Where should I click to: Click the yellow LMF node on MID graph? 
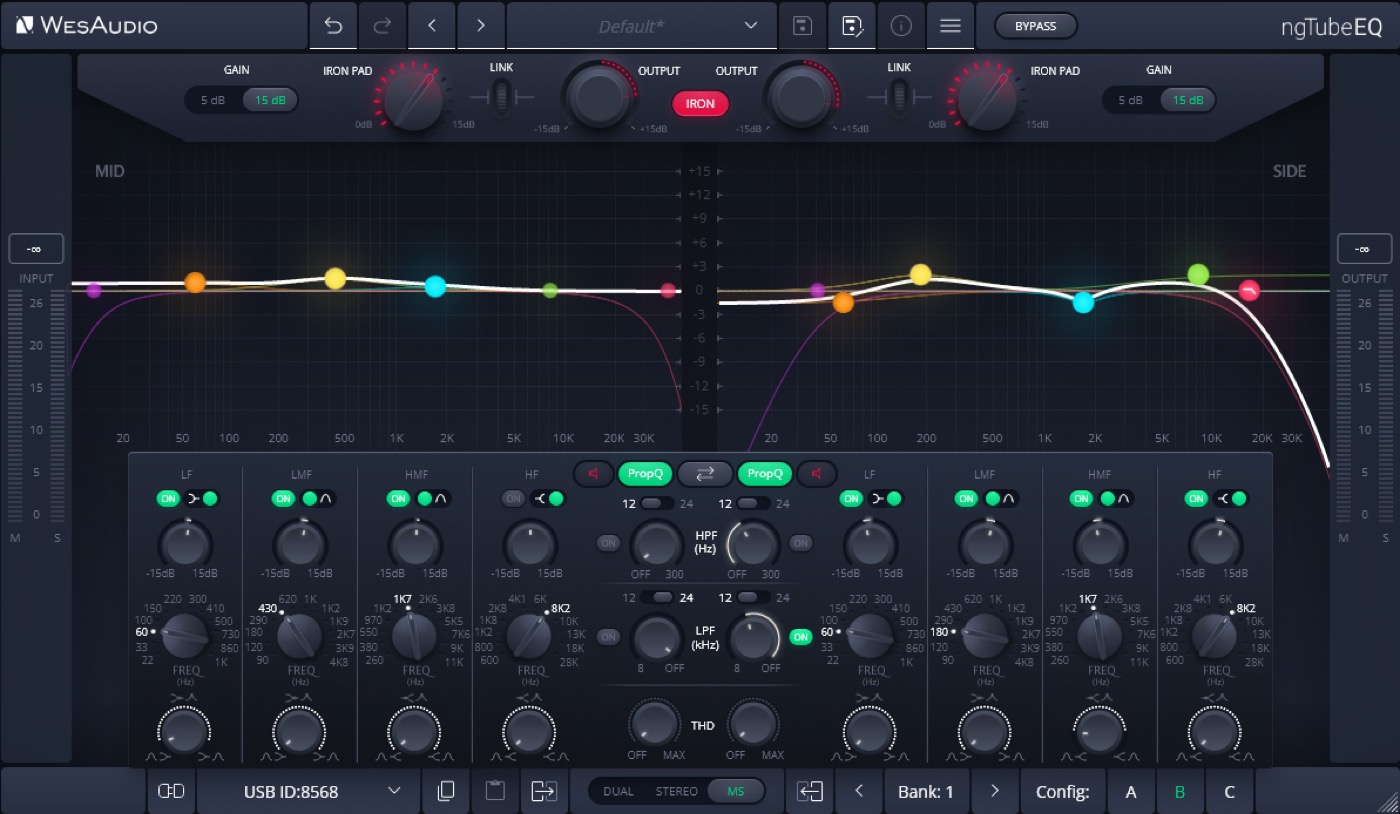(x=335, y=279)
